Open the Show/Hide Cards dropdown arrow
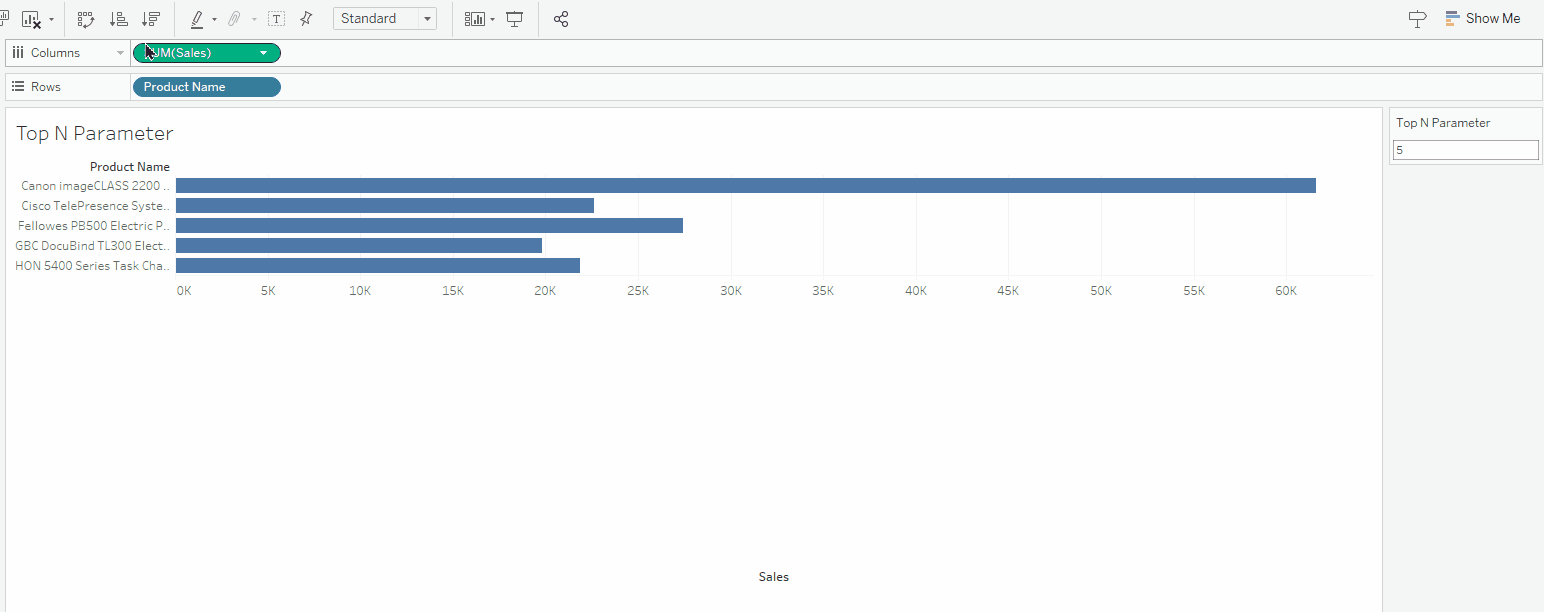Viewport: 1544px width, 612px height. point(492,19)
